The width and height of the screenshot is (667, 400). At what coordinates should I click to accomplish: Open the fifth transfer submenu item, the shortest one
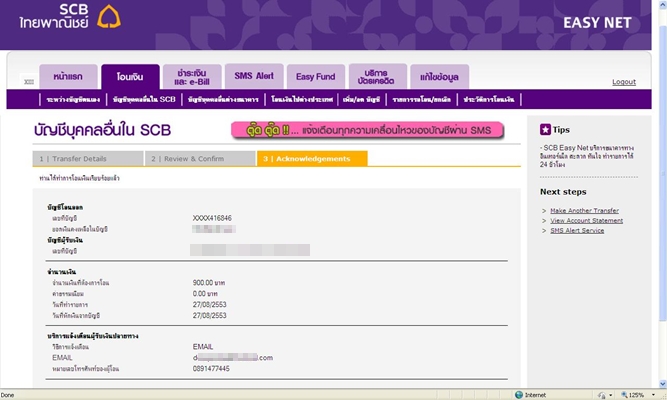pos(361,100)
